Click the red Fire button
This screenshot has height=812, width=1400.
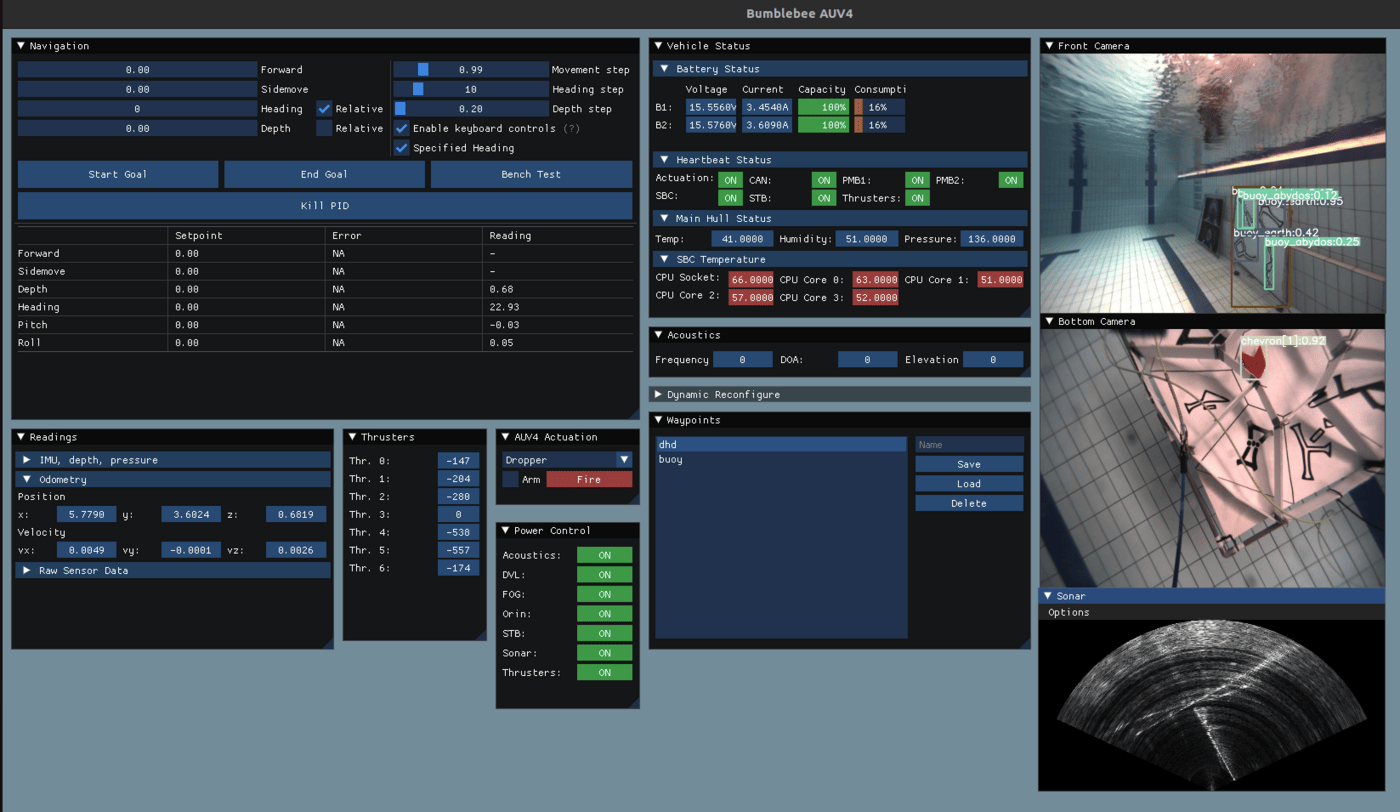[590, 479]
